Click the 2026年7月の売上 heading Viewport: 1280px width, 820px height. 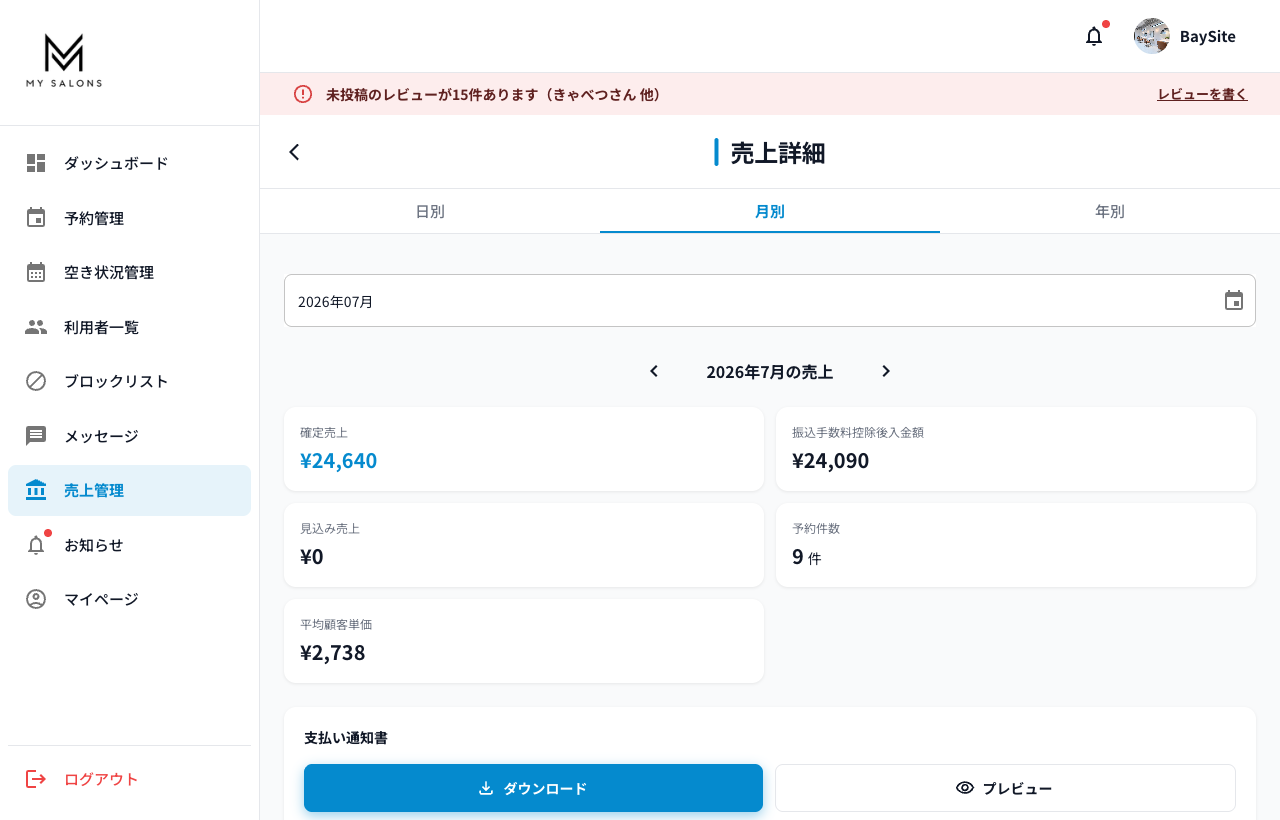click(x=770, y=372)
